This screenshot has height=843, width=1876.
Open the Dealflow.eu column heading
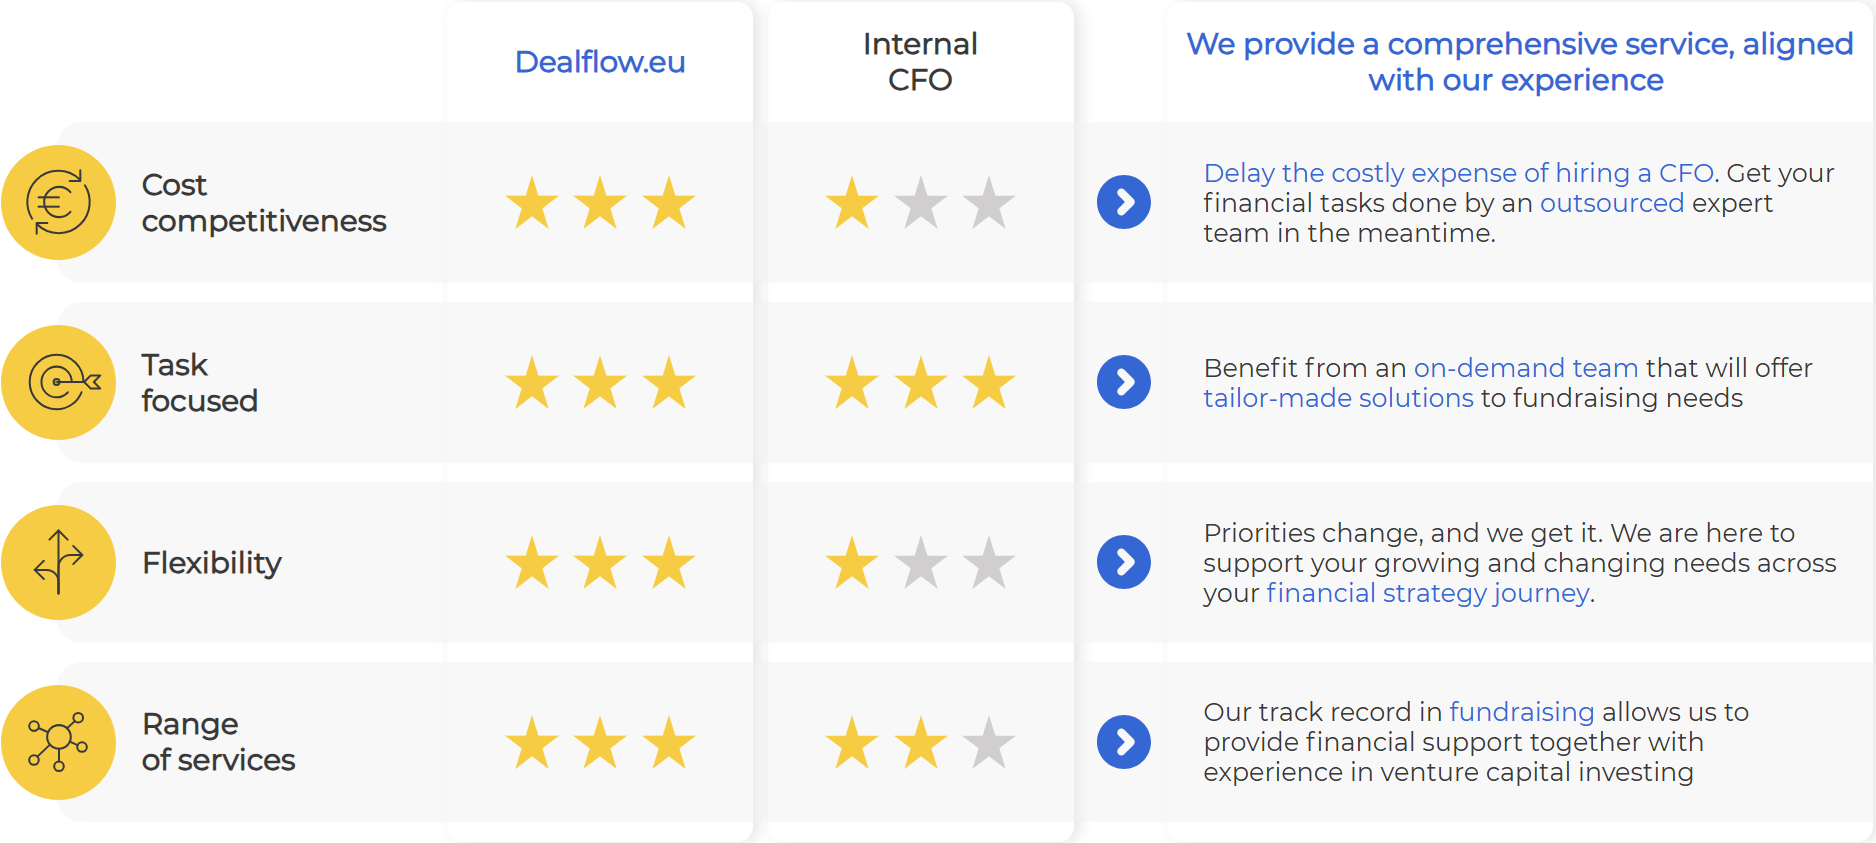pos(600,62)
